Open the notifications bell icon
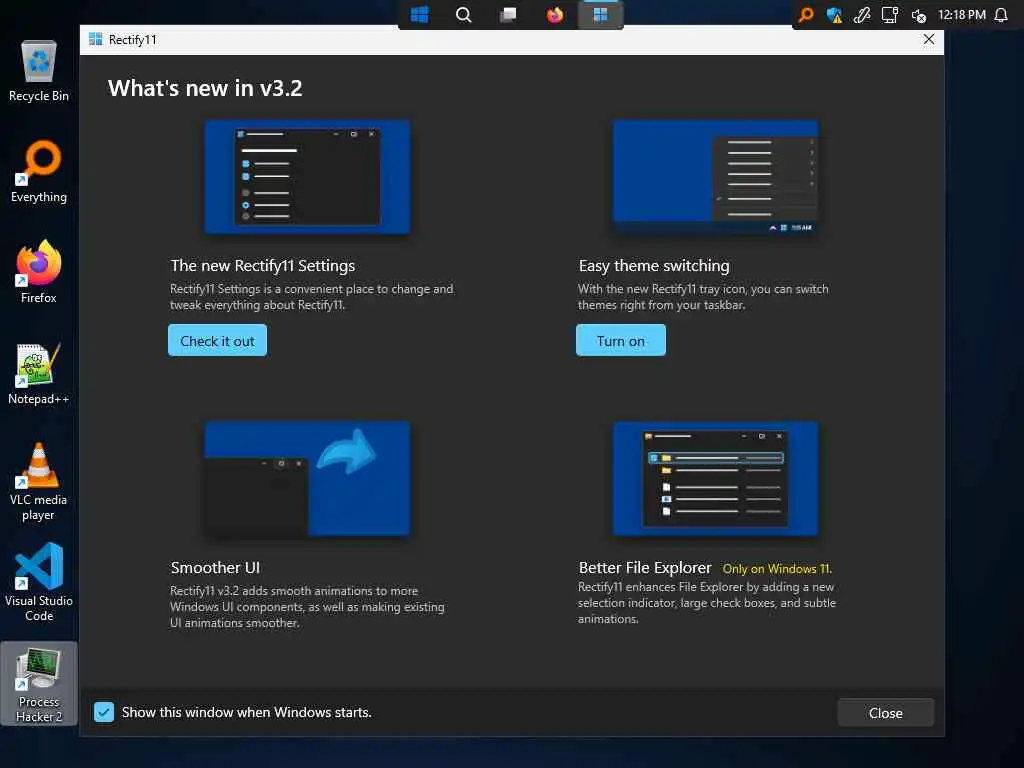Image resolution: width=1024 pixels, height=768 pixels. click(1001, 14)
